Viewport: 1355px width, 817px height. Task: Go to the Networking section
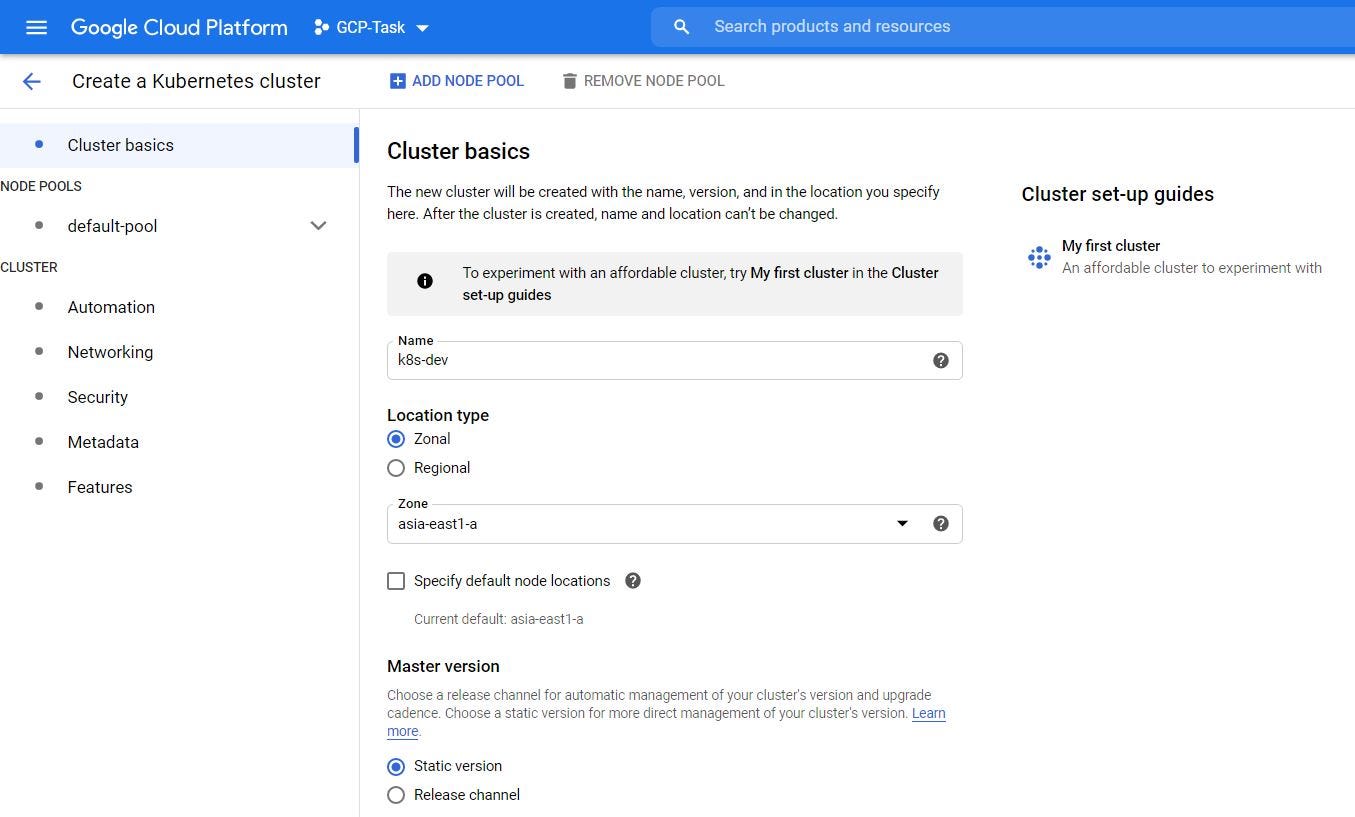pos(178,352)
